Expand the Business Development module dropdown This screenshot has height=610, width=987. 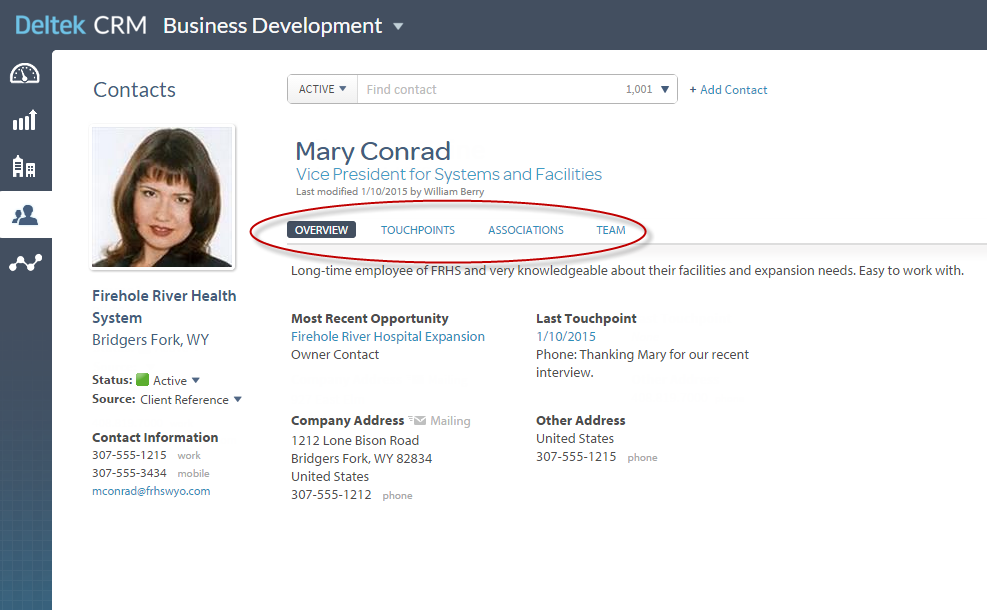click(398, 27)
